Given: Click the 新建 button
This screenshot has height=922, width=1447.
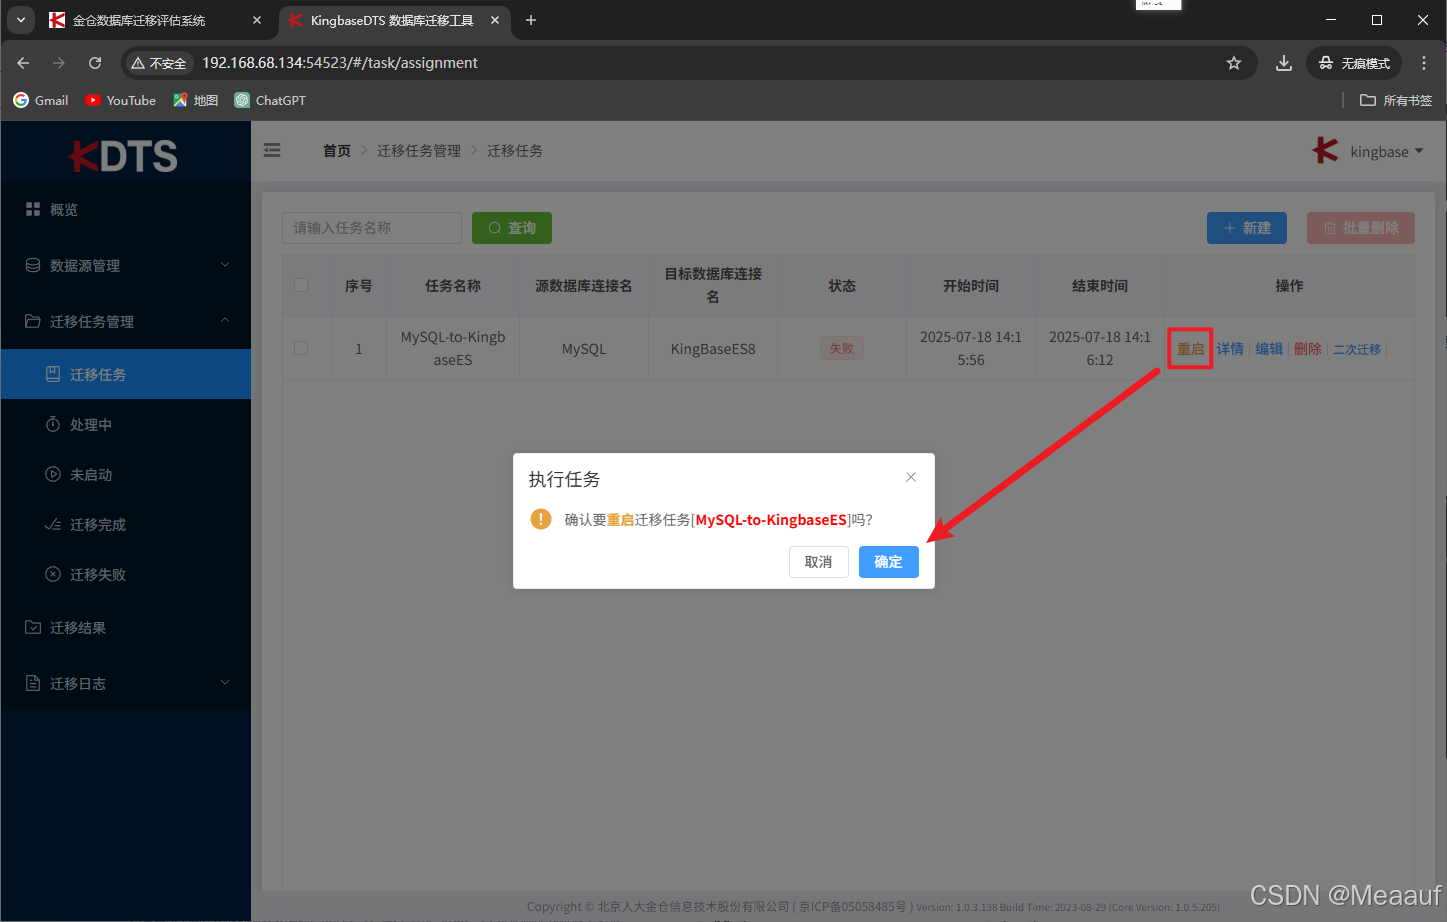Looking at the screenshot, I should (1247, 228).
